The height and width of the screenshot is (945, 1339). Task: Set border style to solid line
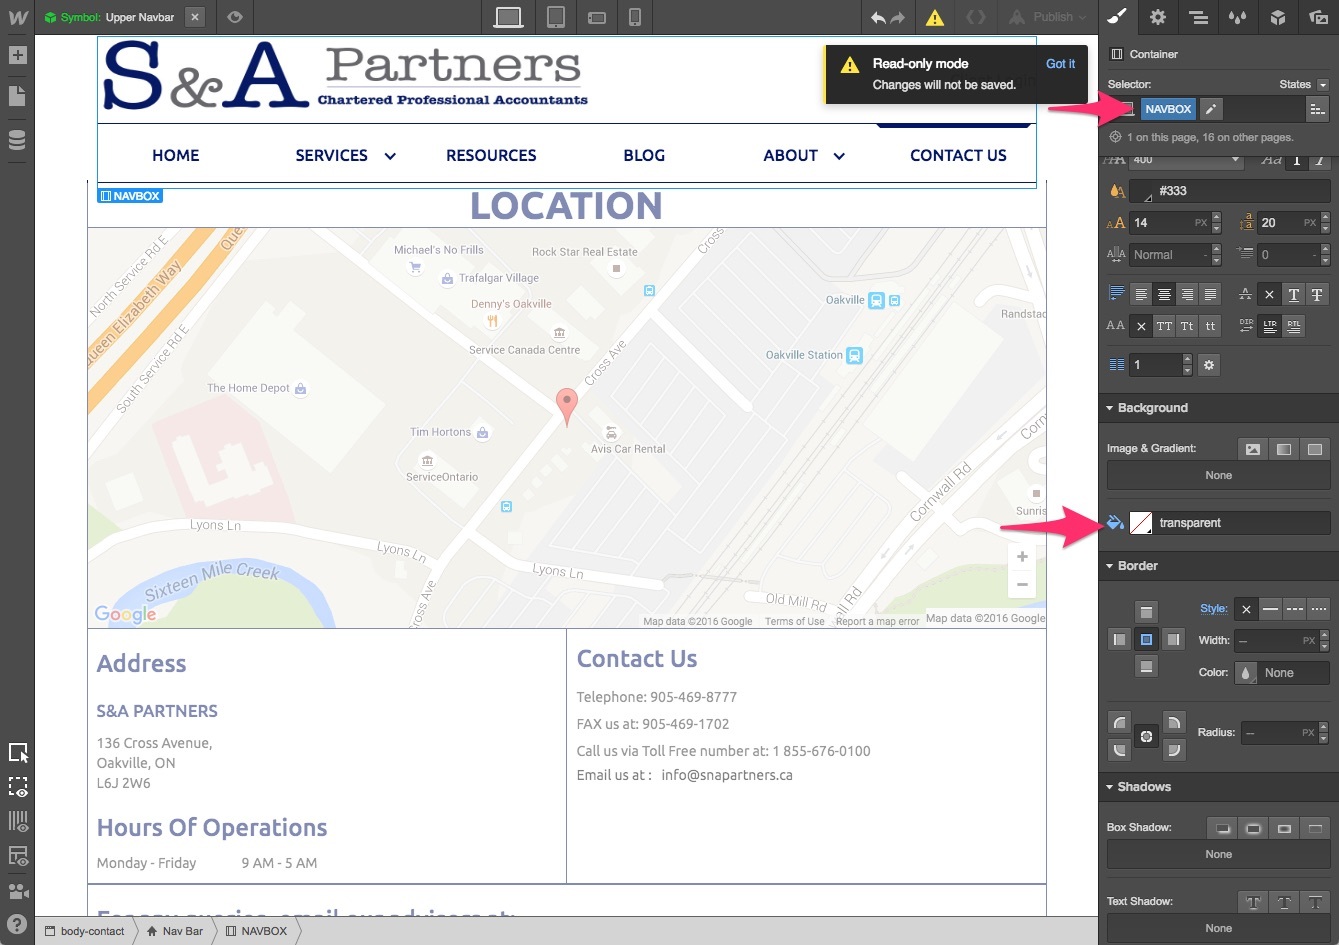[1270, 609]
